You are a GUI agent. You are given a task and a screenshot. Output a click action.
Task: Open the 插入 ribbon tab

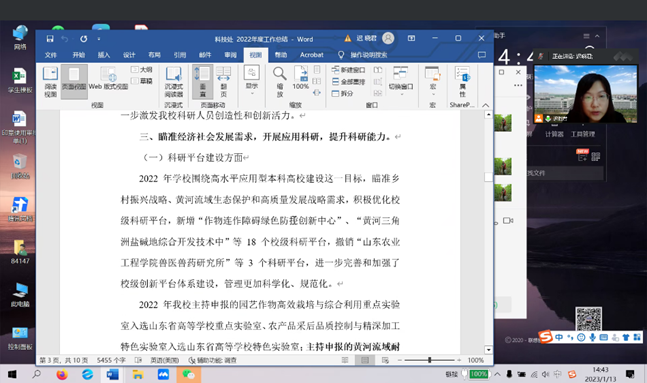(x=104, y=55)
